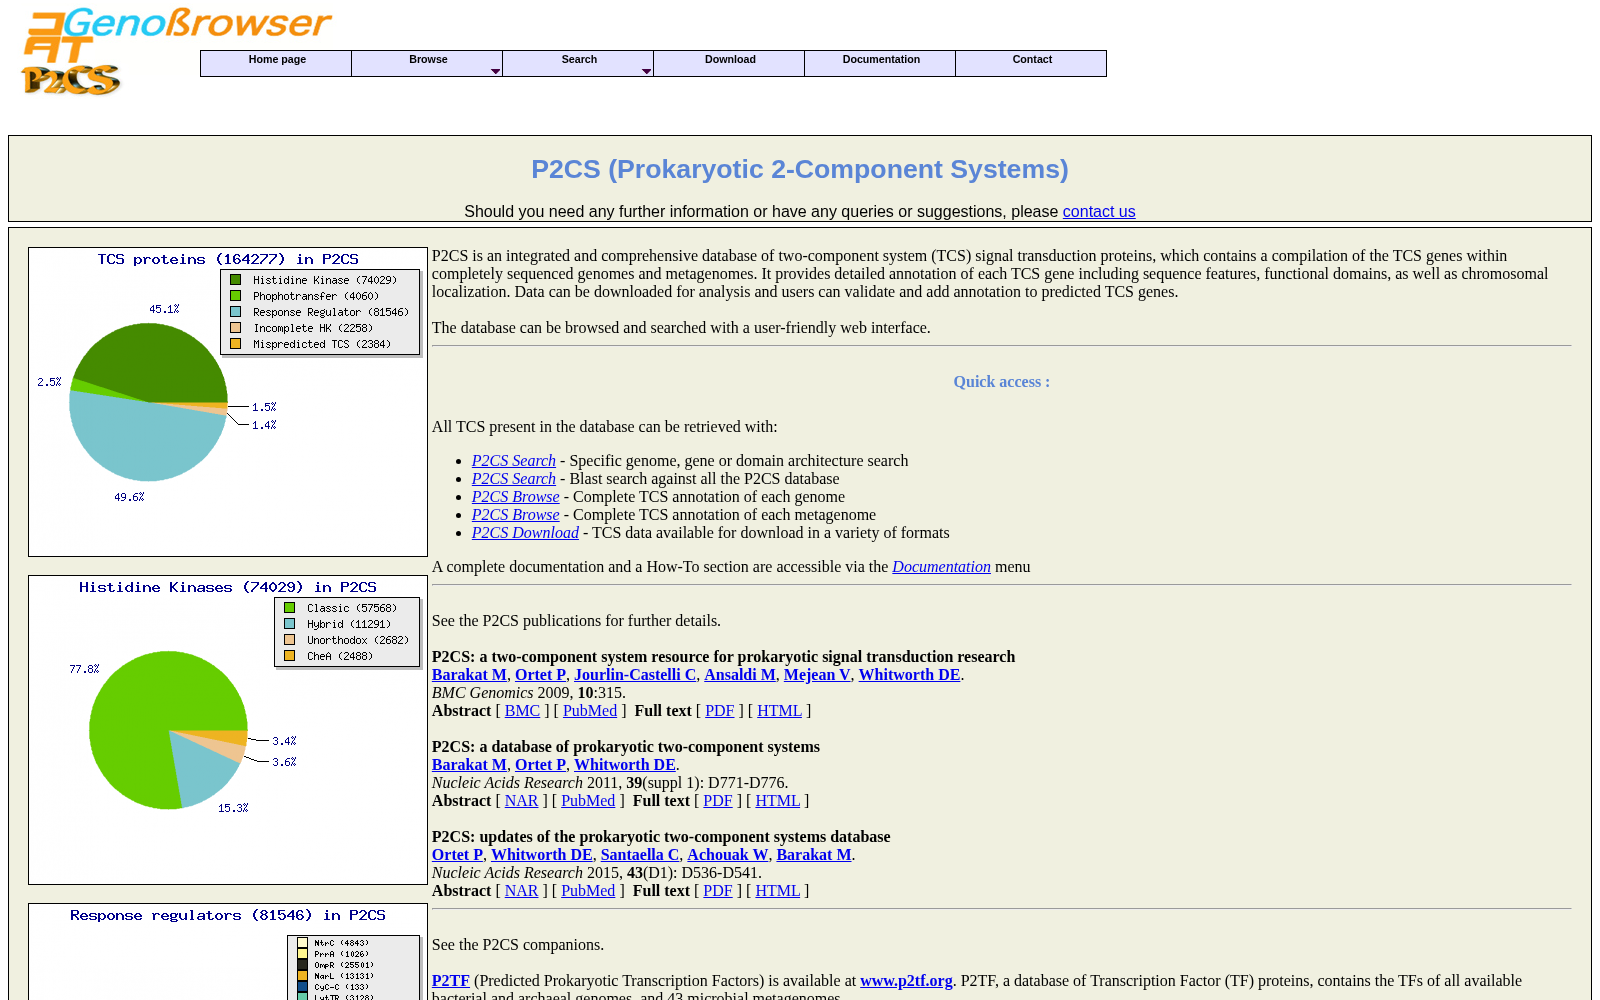The width and height of the screenshot is (1600, 1000).
Task: Click Ortet P in the 2015 paper authors
Action: coord(457,855)
